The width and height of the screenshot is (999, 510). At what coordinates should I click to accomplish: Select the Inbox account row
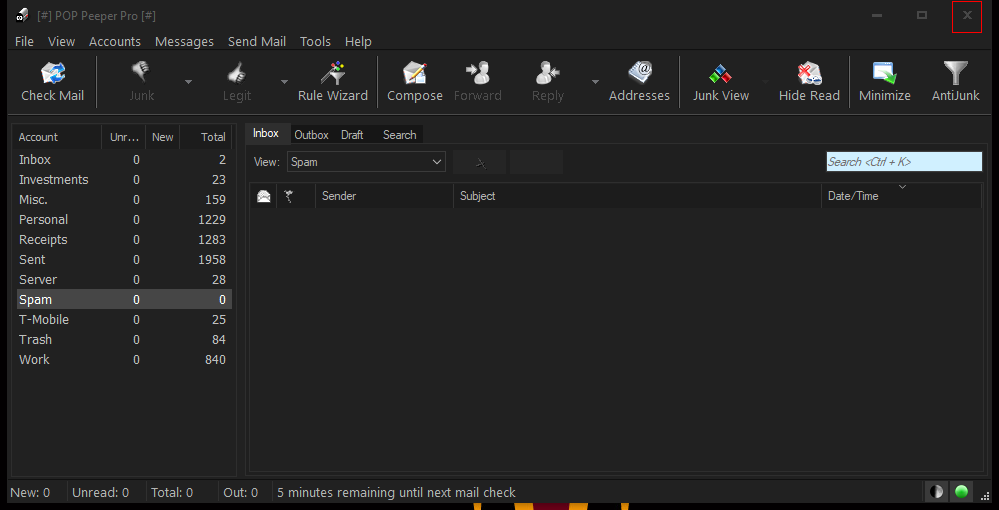[x=122, y=159]
